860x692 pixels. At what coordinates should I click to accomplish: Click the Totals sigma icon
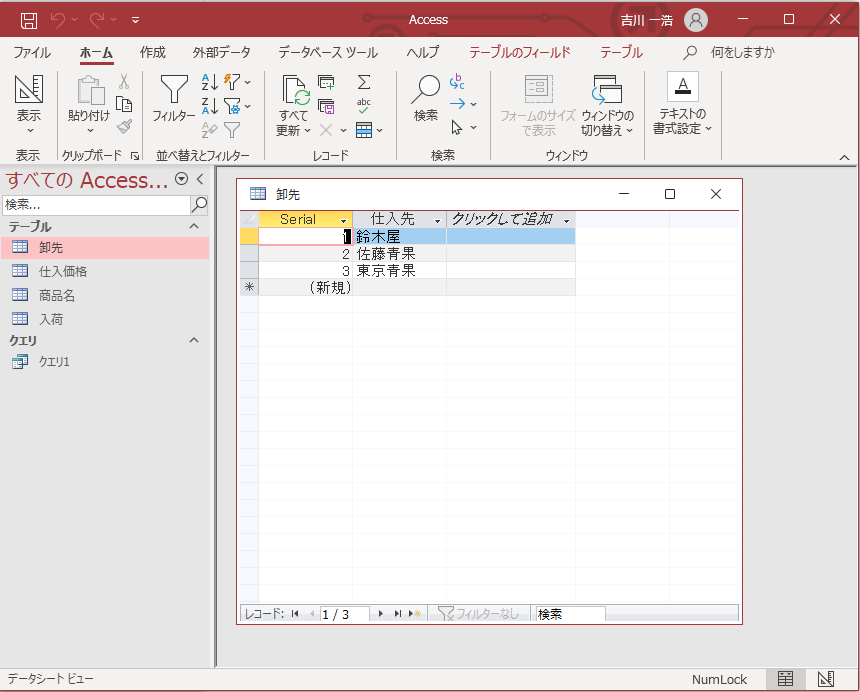click(x=364, y=82)
